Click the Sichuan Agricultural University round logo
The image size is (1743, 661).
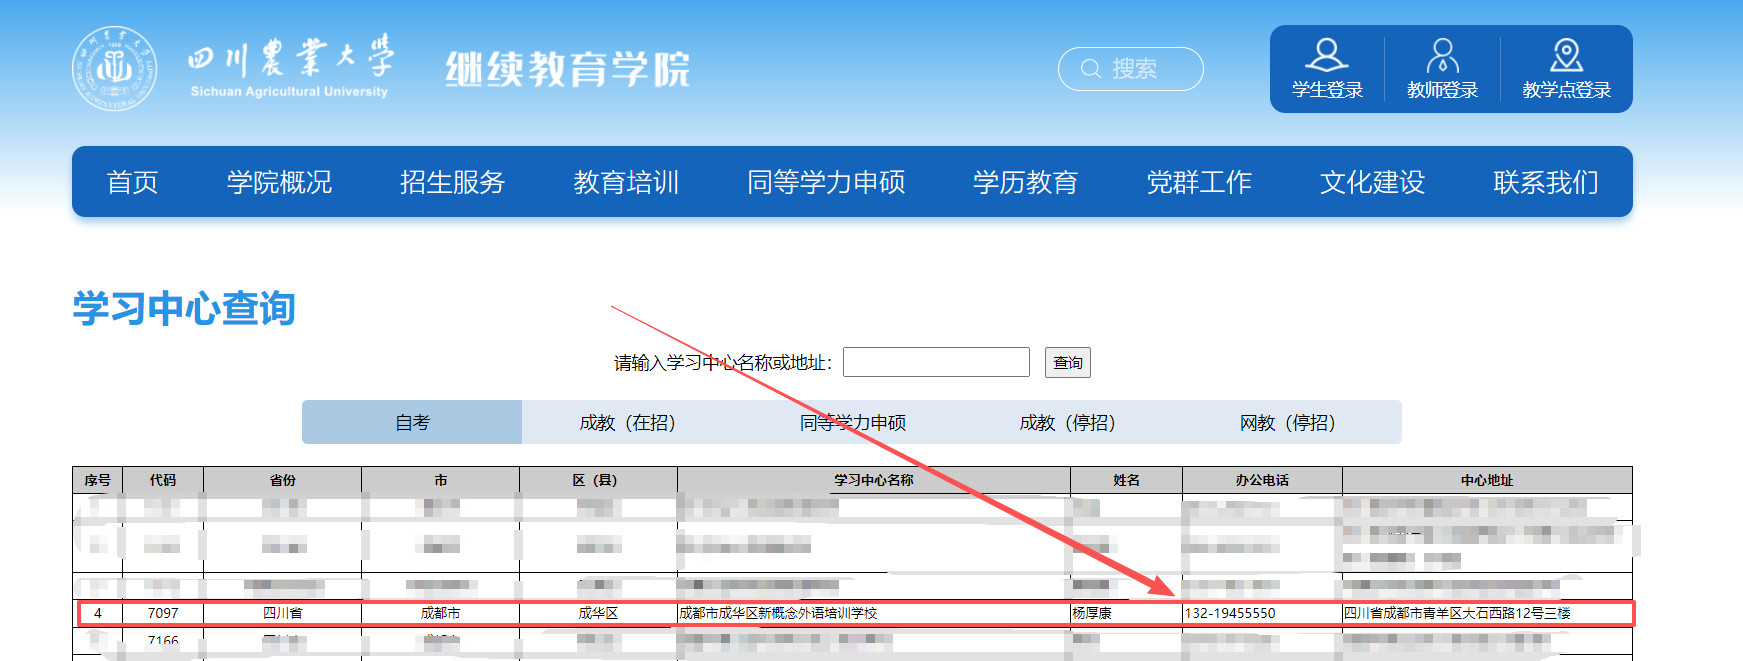pyautogui.click(x=114, y=69)
